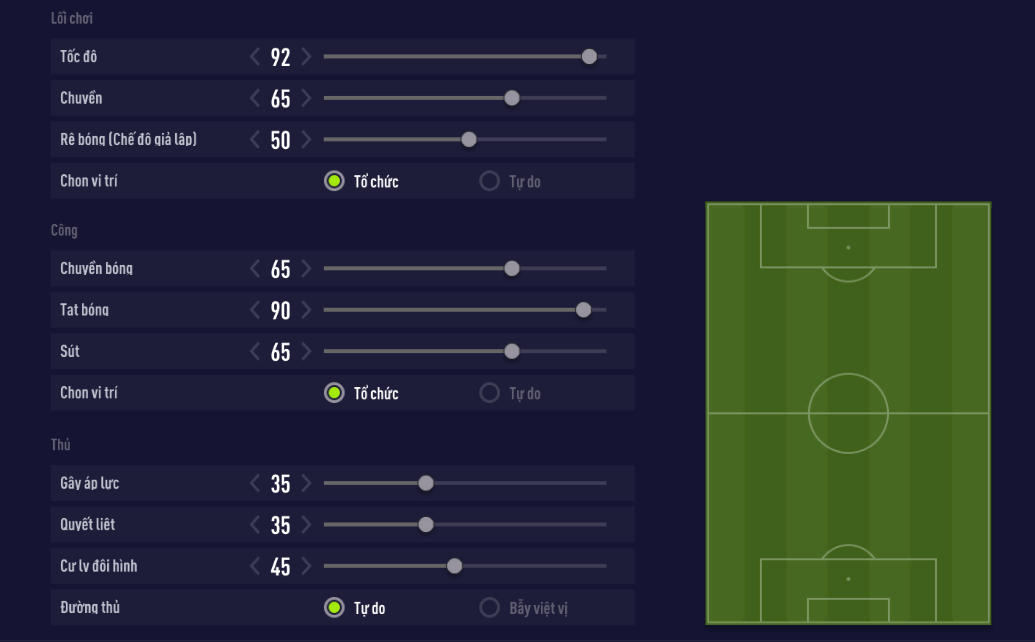Increase Cự ly đội hình with right arrow
The height and width of the screenshot is (642, 1035).
pos(306,567)
